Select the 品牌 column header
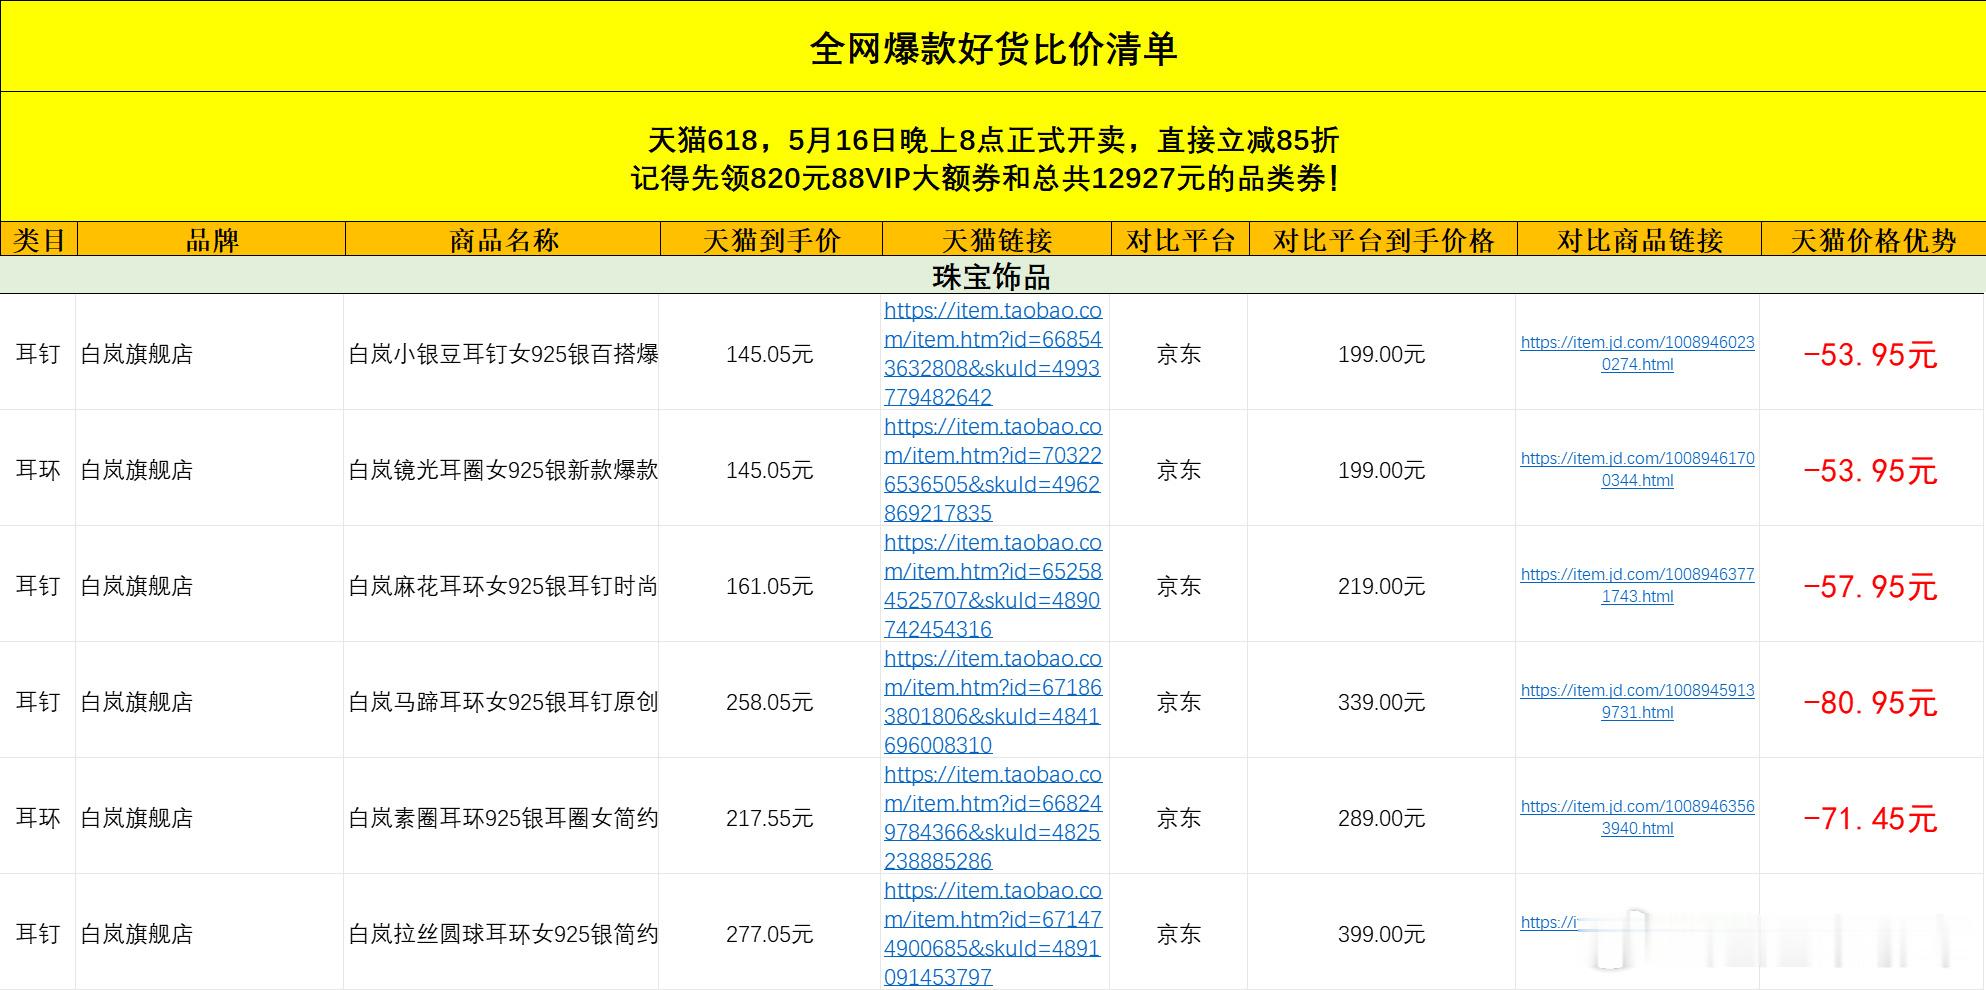The image size is (1986, 990). tap(211, 240)
